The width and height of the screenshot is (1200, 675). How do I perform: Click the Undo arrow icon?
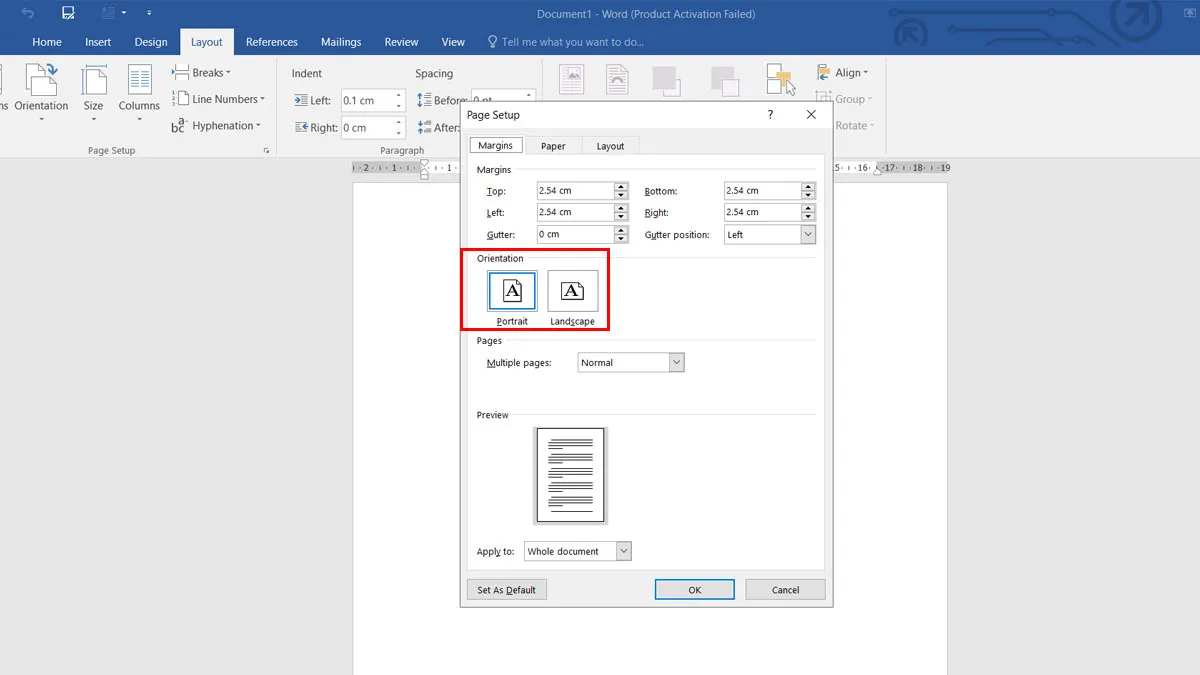pos(28,14)
